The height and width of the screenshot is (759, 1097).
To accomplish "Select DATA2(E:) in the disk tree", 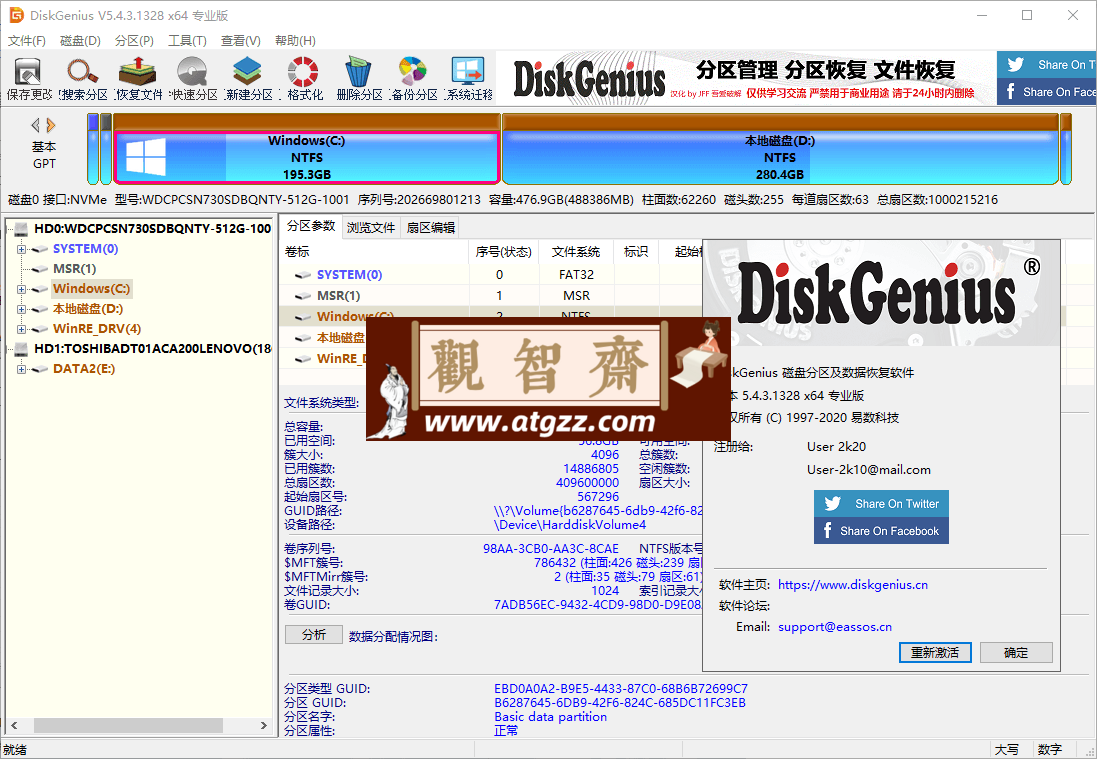I will 84,369.
